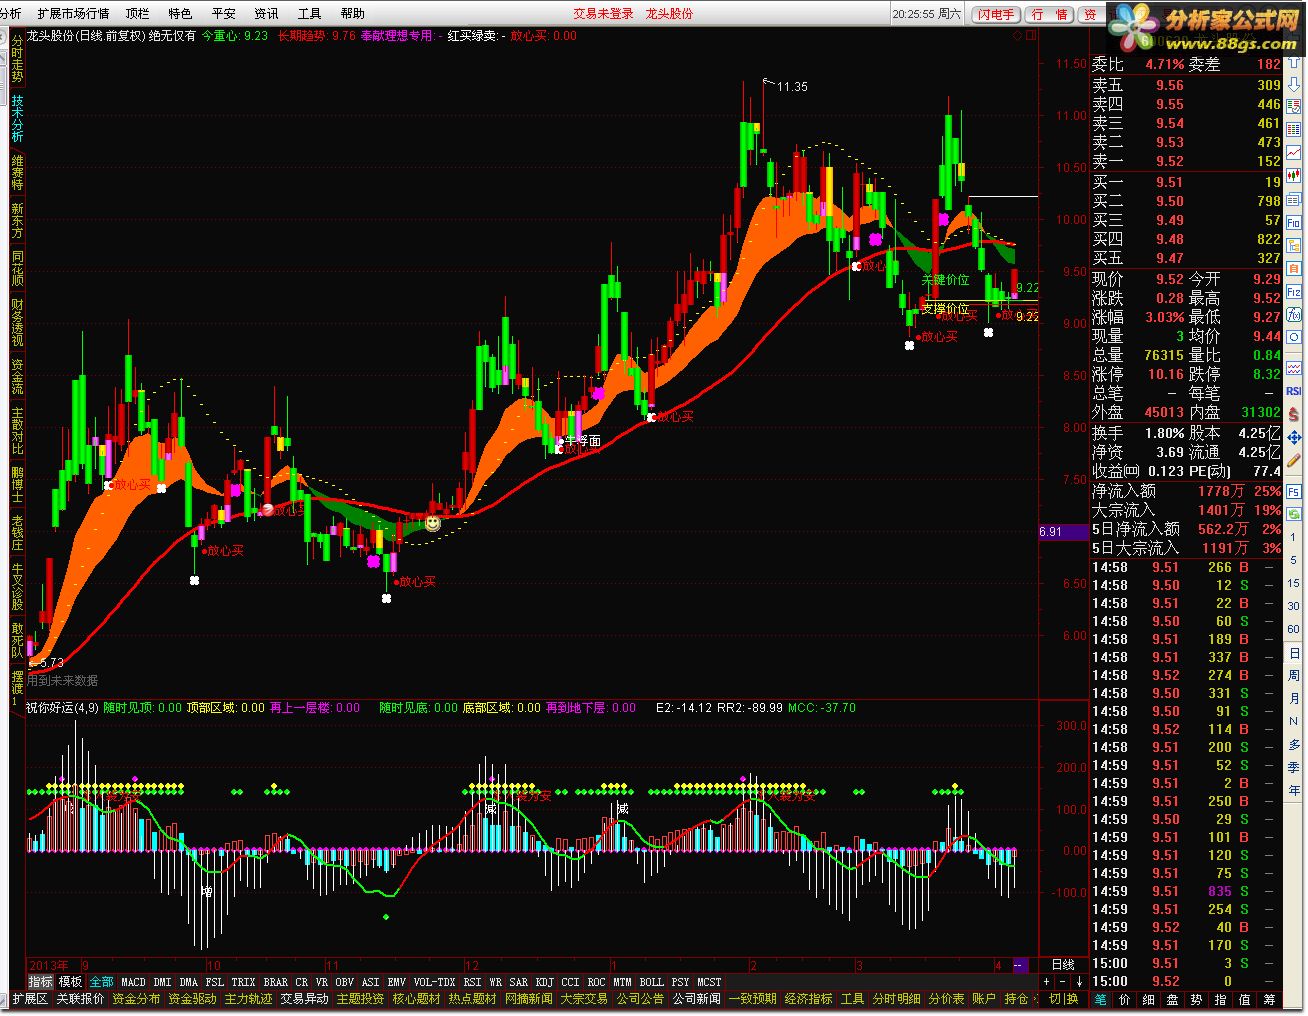Switch to the MACD indicator tab
Screen dimensions: 1308x1016
(133, 982)
